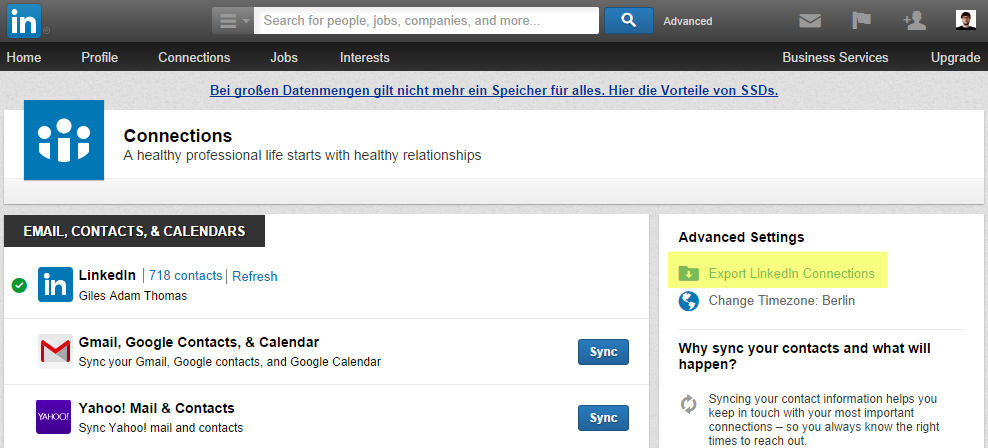Open the Business Services menu
The width and height of the screenshot is (988, 448).
pos(835,57)
